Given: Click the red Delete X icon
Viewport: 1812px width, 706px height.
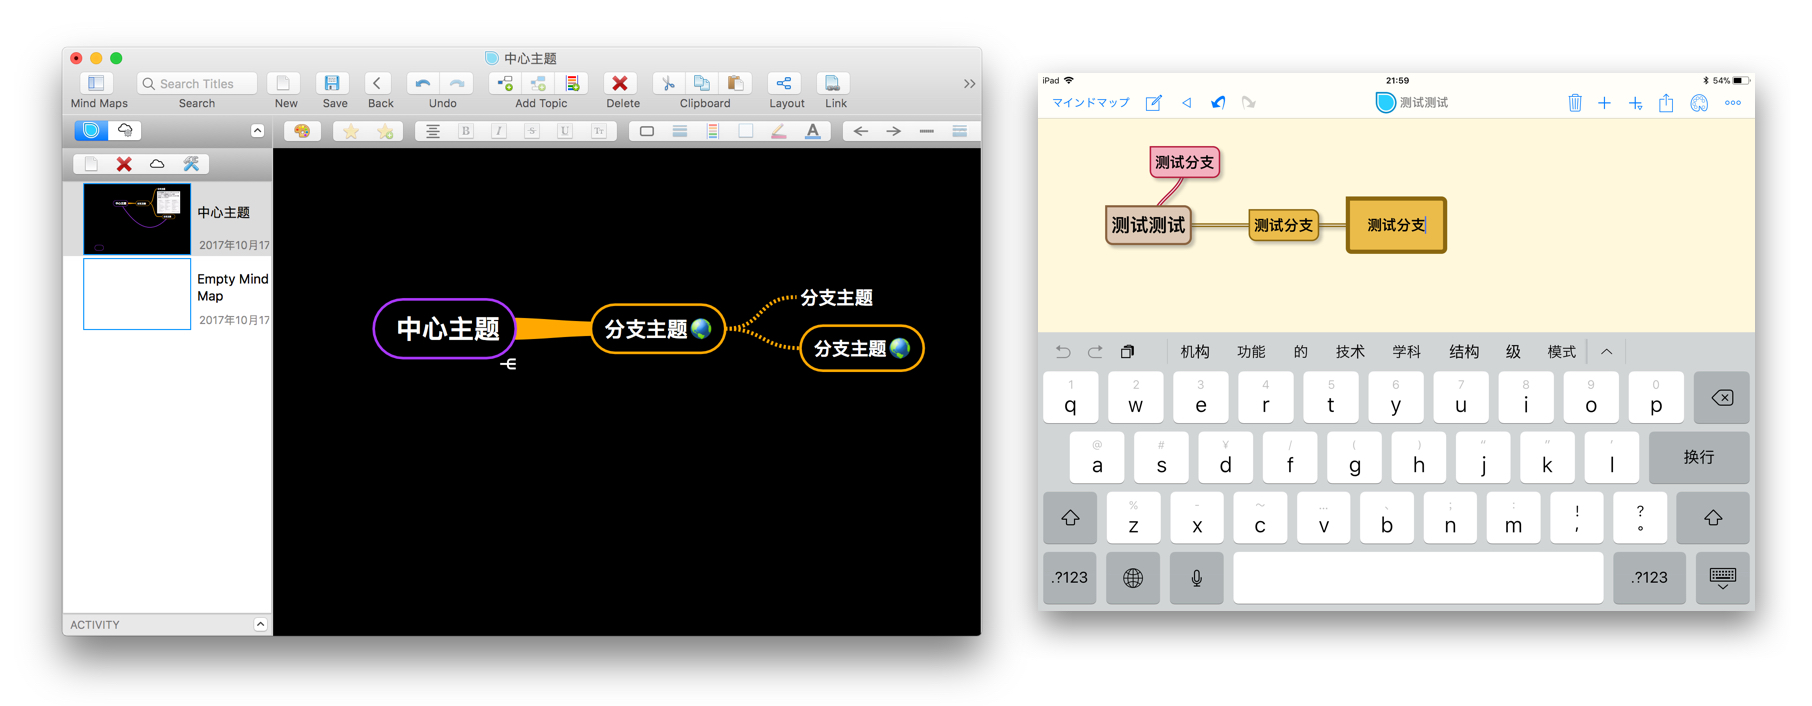Looking at the screenshot, I should 620,84.
